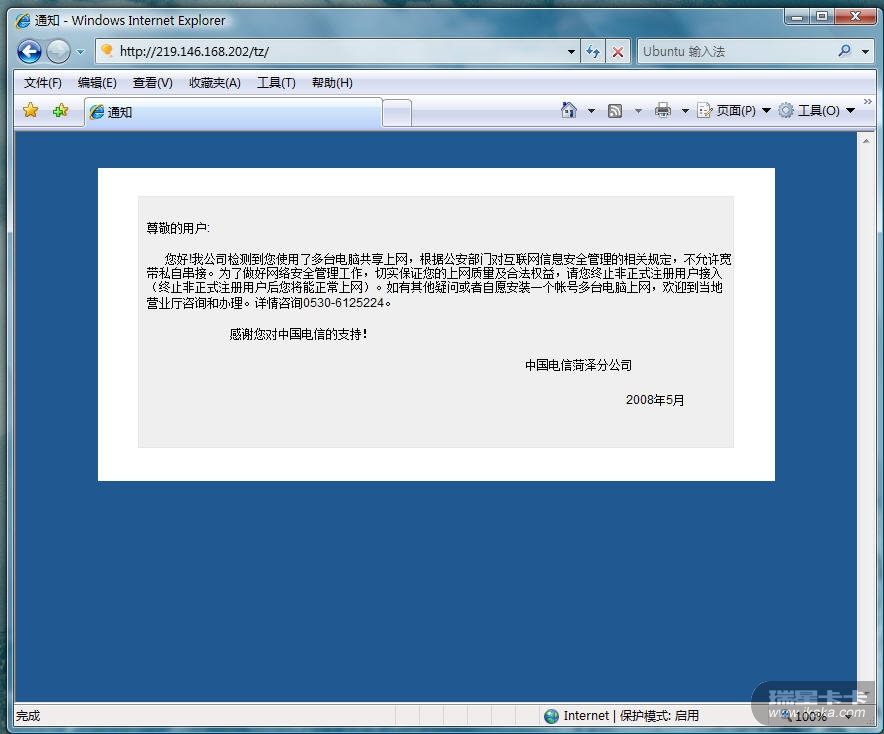Open a new blank tab
Screen dimensions: 884x734
[397, 113]
